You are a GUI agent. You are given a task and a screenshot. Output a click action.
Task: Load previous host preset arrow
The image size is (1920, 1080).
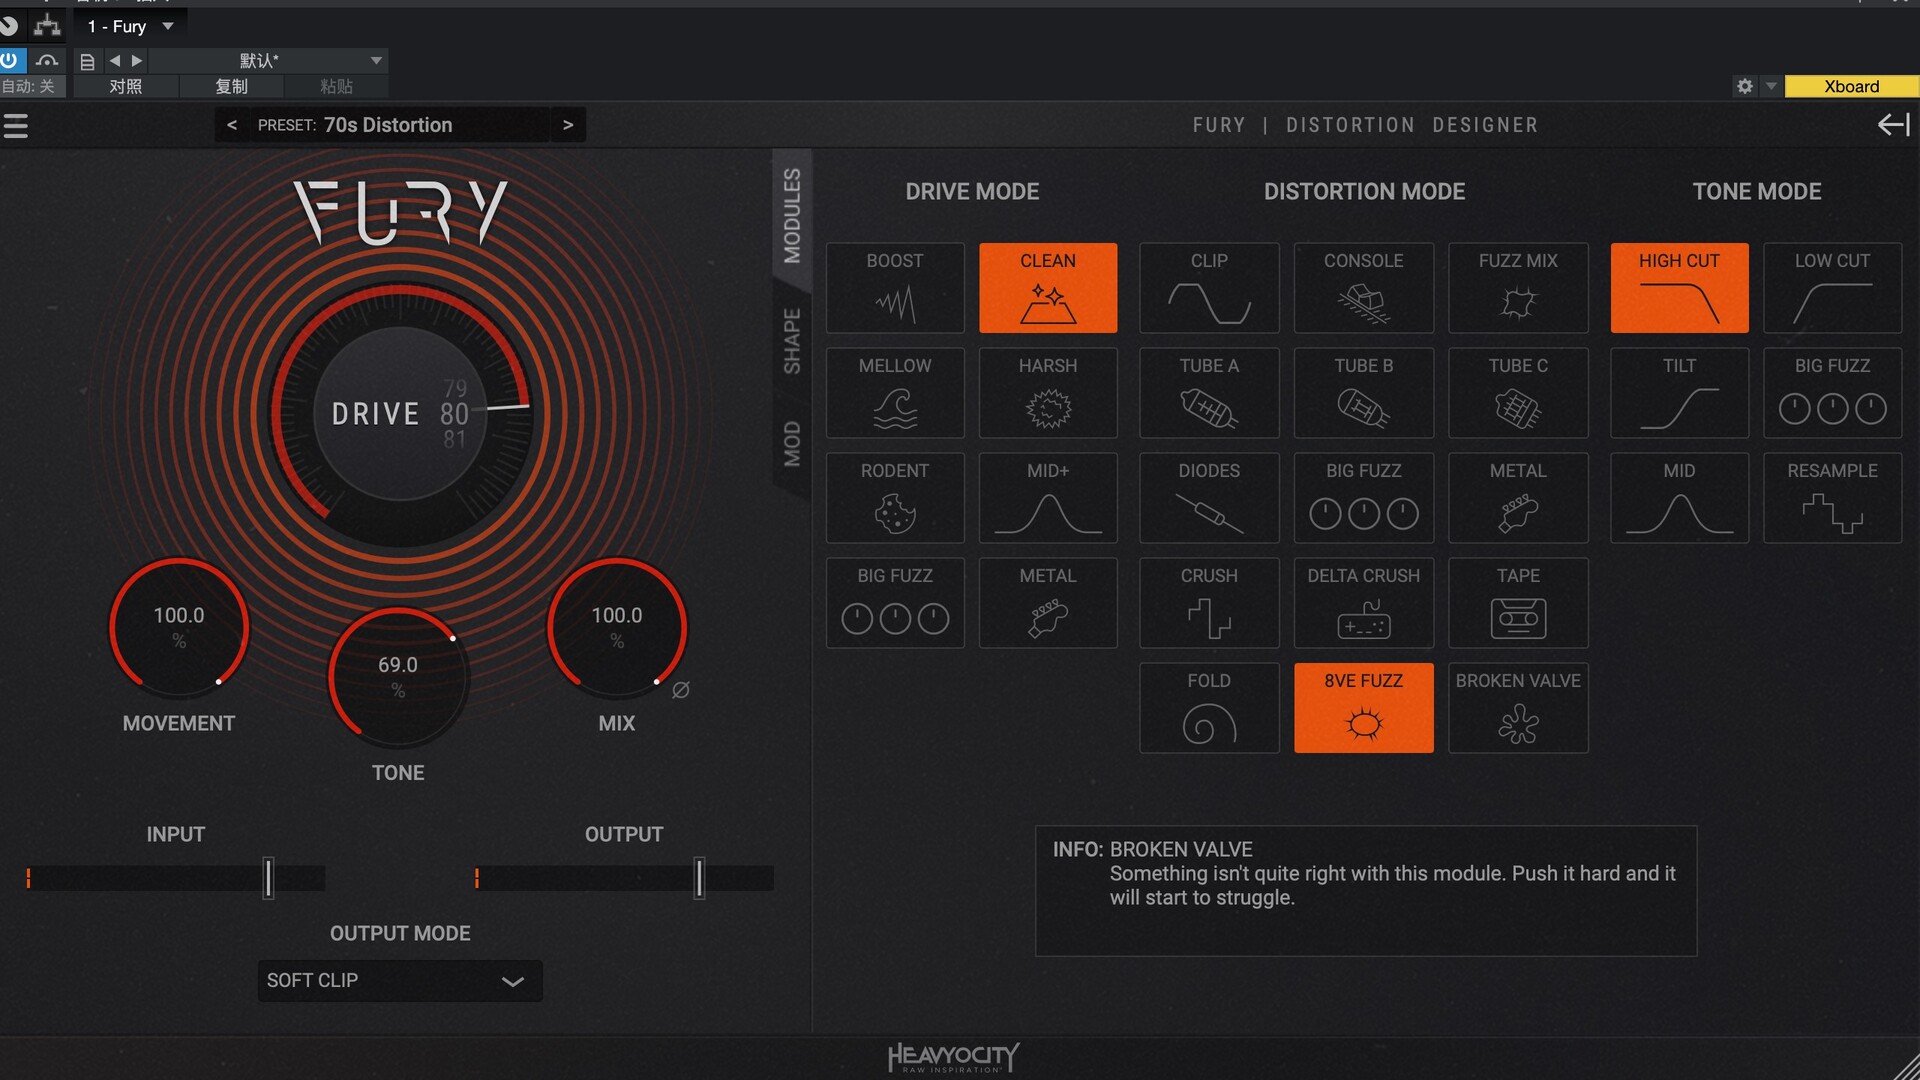(114, 61)
